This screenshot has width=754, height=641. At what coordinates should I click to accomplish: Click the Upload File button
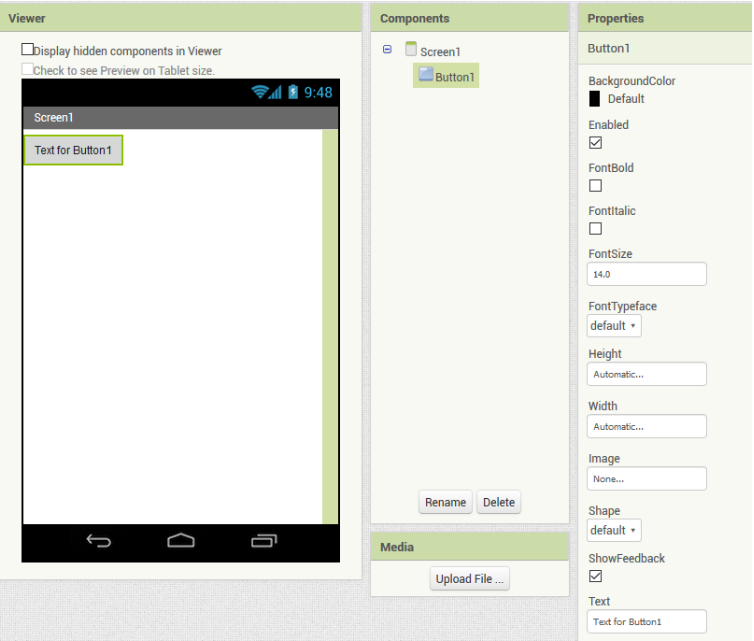(x=470, y=579)
